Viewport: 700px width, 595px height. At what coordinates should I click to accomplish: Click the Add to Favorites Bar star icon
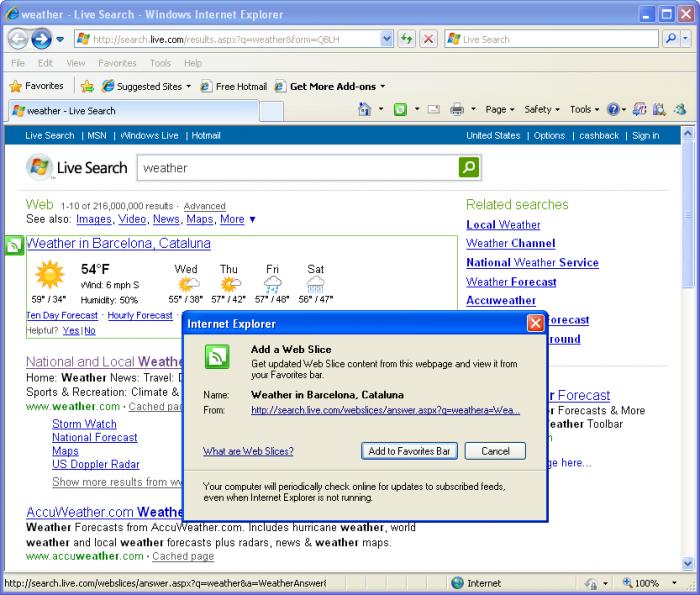pos(87,86)
